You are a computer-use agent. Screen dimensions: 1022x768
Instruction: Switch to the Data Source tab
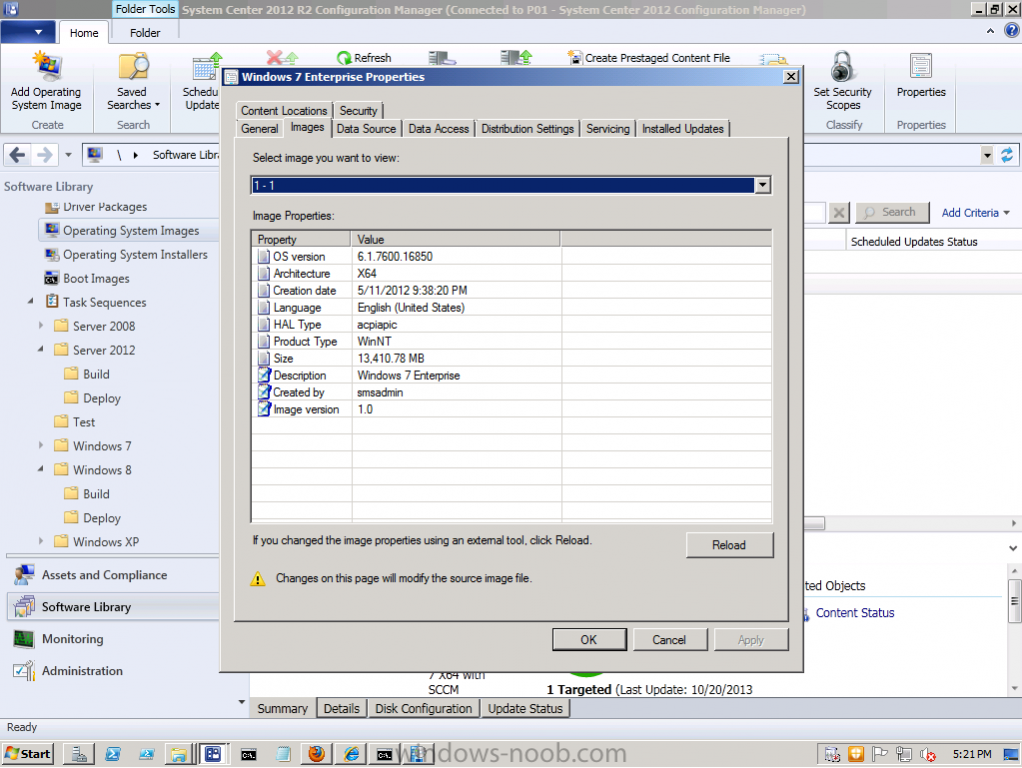pyautogui.click(x=366, y=128)
